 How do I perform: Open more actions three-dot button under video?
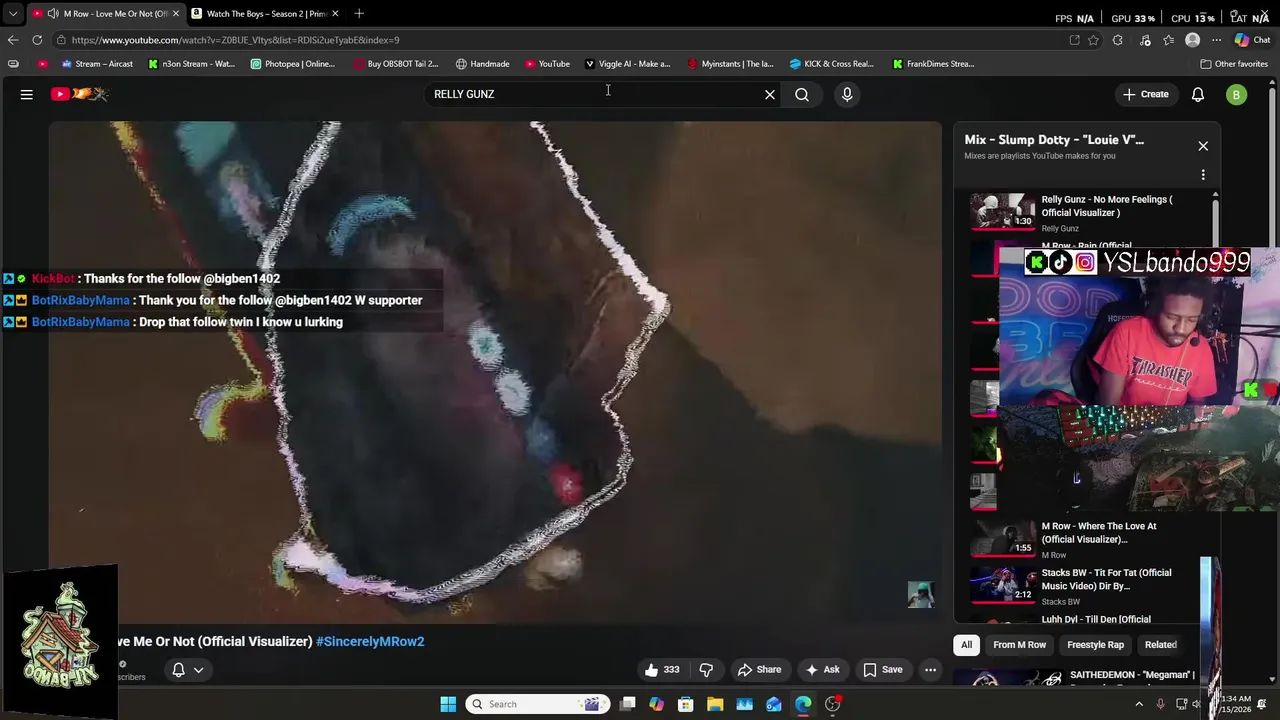[x=930, y=670]
